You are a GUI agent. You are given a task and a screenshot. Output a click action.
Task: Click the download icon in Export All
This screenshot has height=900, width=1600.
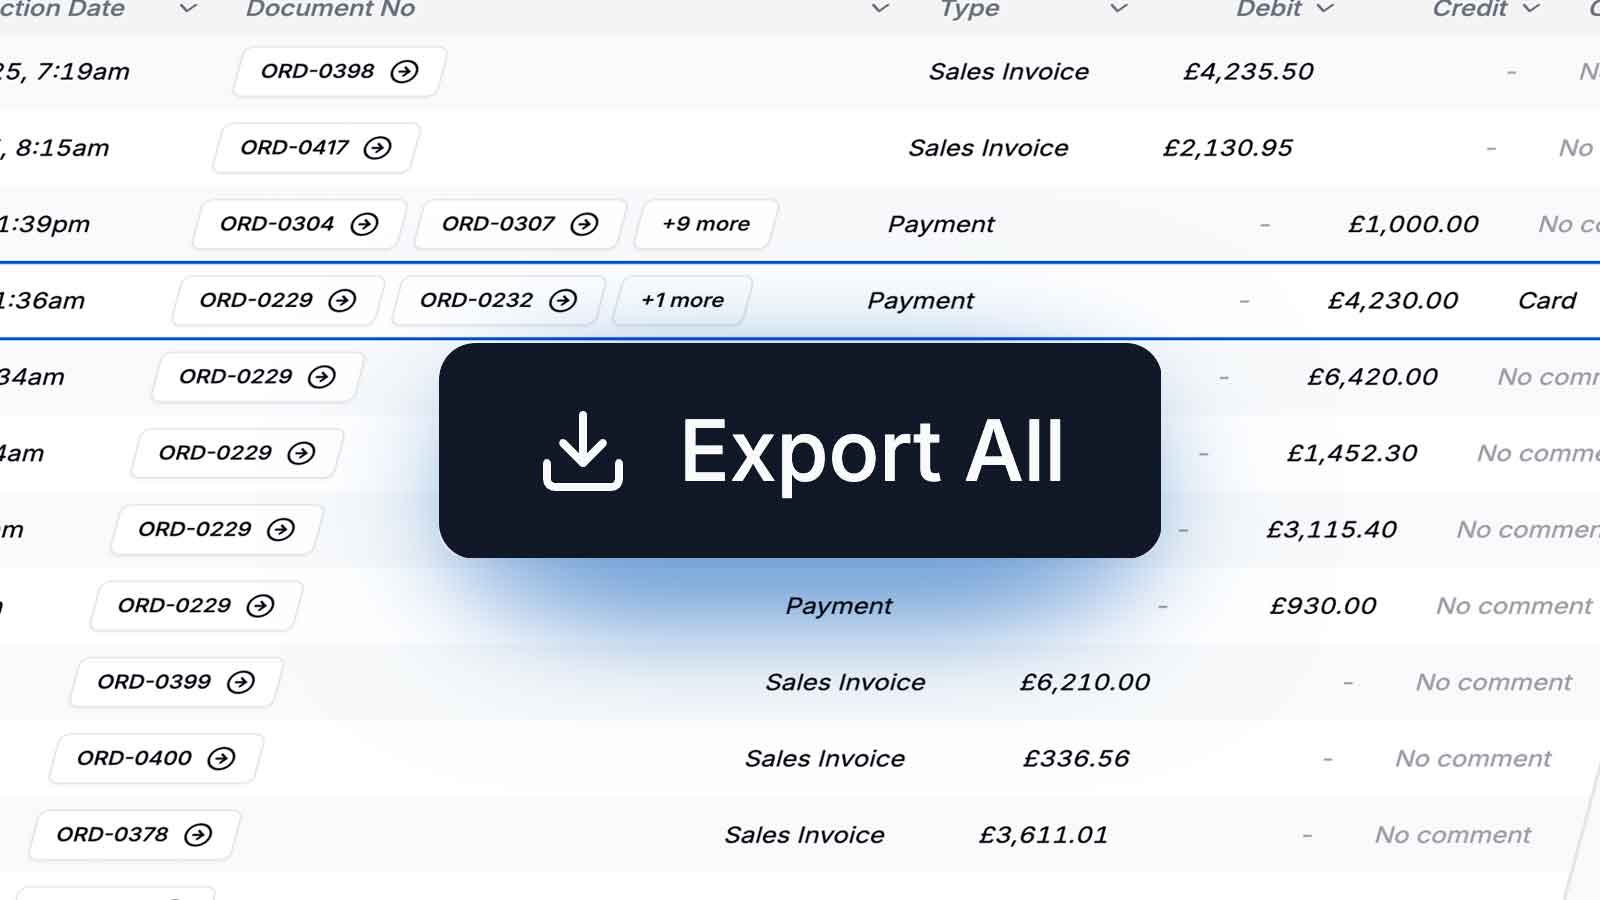(583, 451)
